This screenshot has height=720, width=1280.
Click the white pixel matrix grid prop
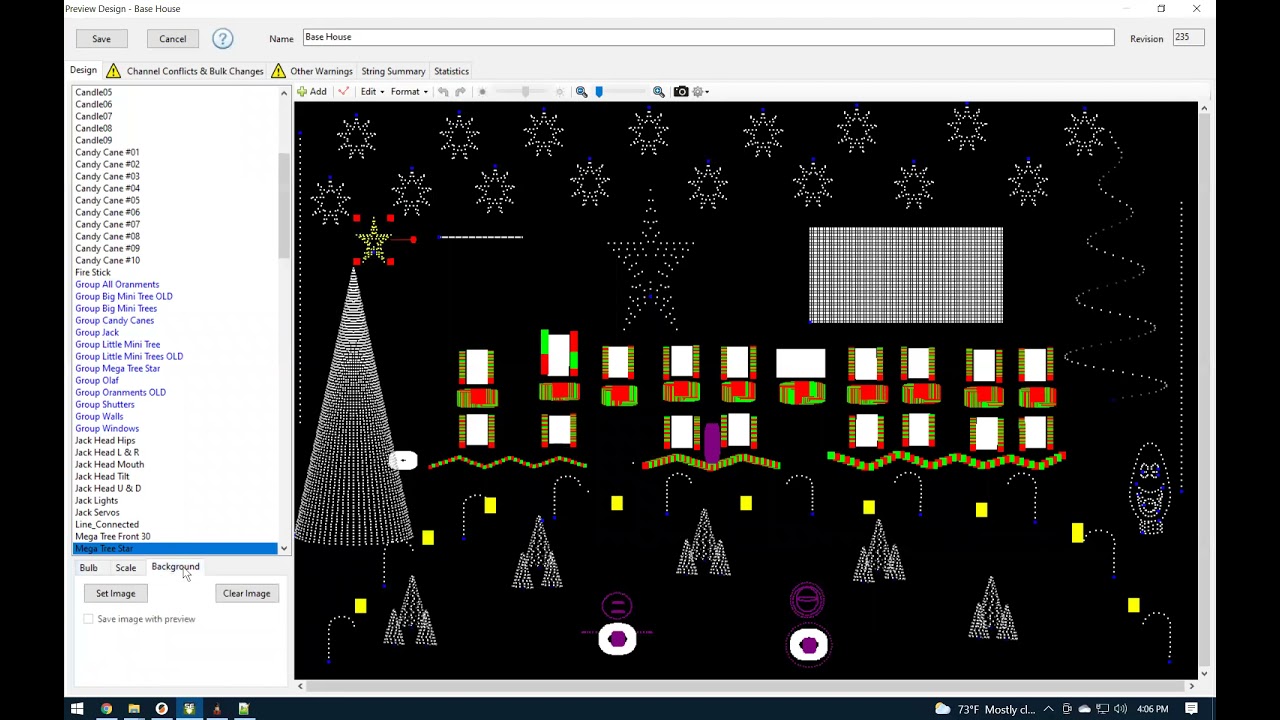[x=906, y=275]
